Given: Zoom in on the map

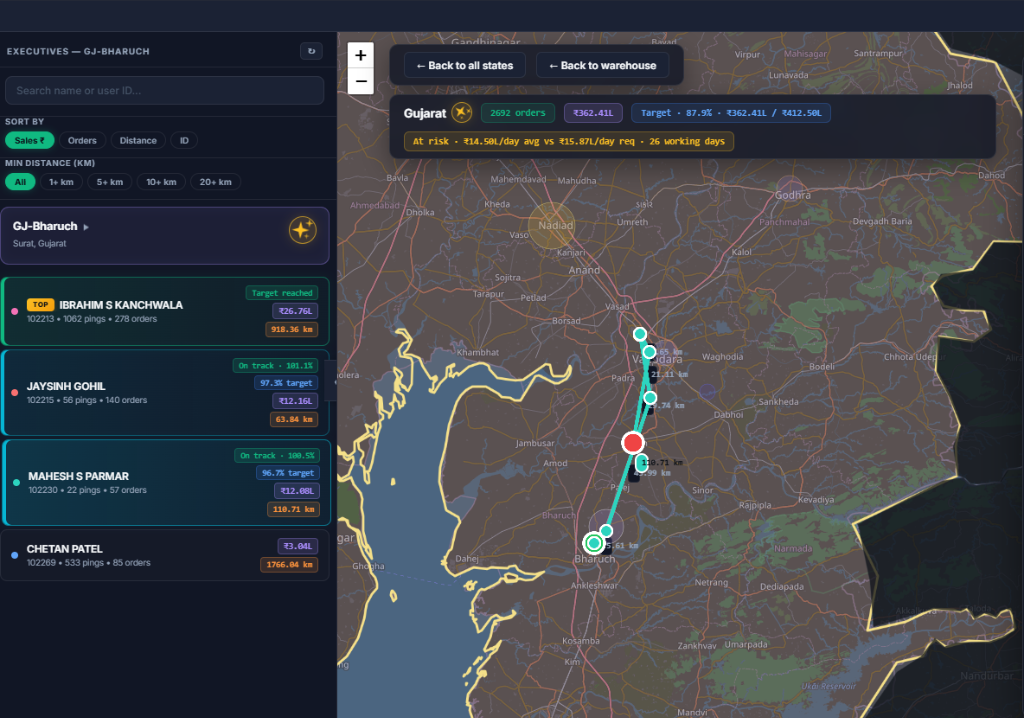Looking at the screenshot, I should (360, 56).
